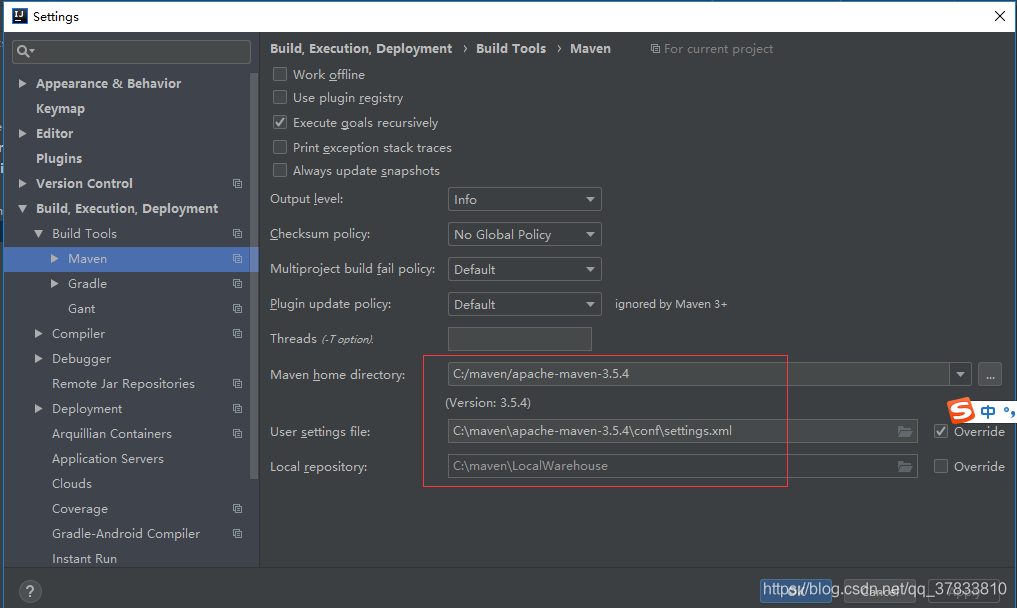Image resolution: width=1017 pixels, height=608 pixels.
Task: Expand the Editor section
Action: [23, 134]
